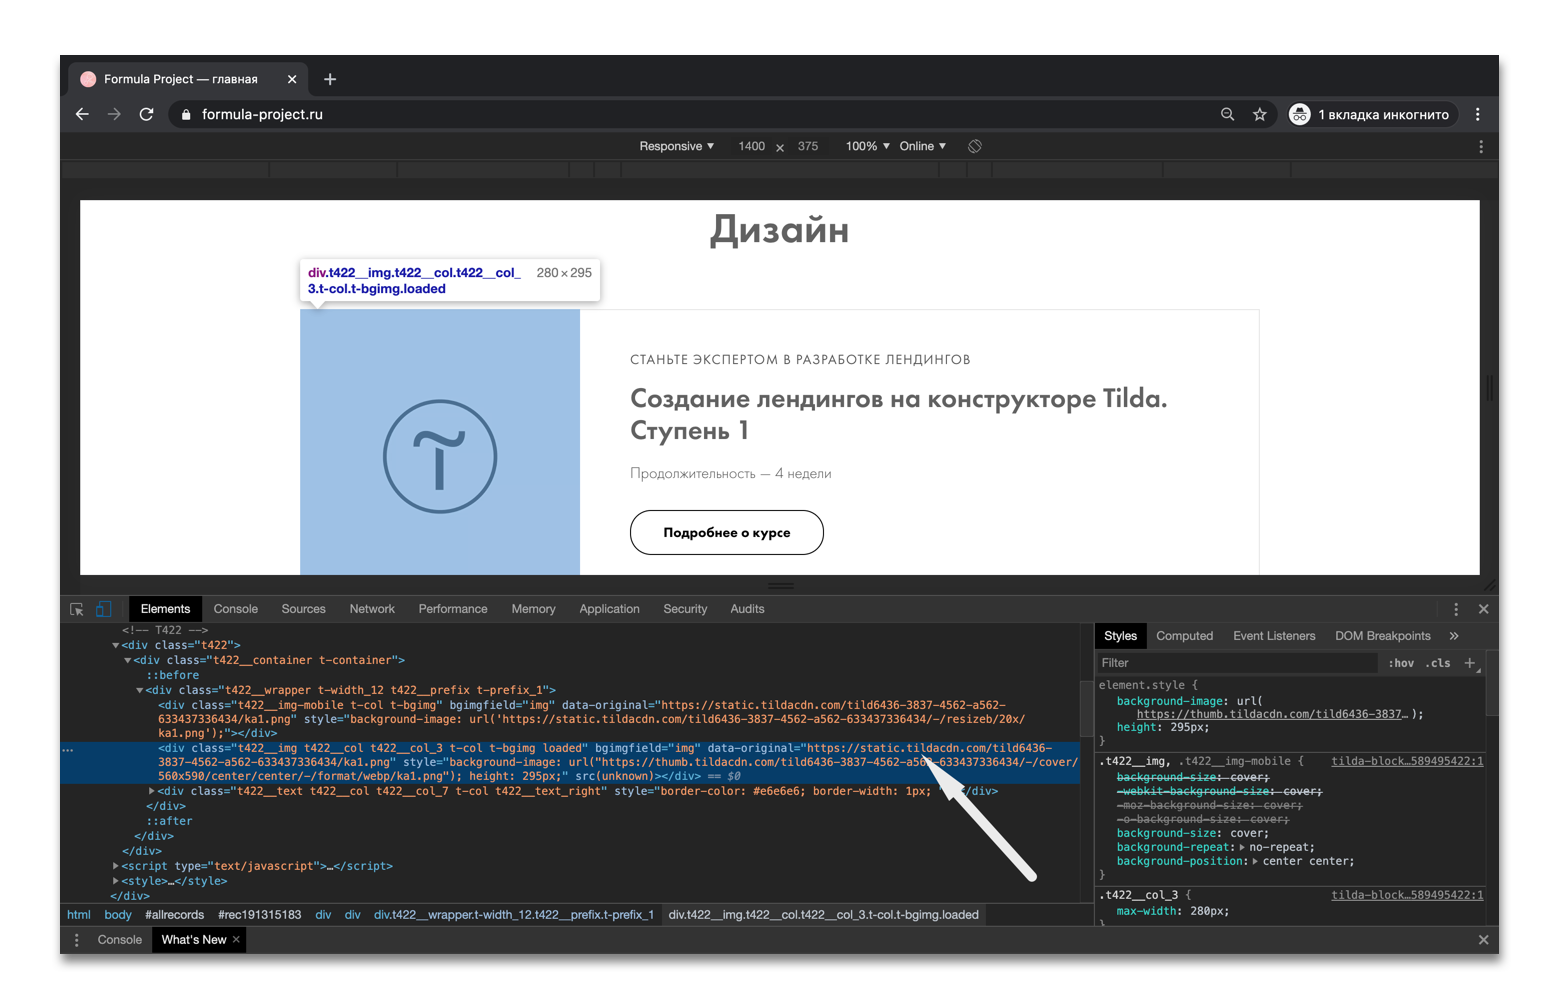This screenshot has width=1558, height=1008.
Task: Toggle device toolbar emulation mode
Action: [103, 609]
